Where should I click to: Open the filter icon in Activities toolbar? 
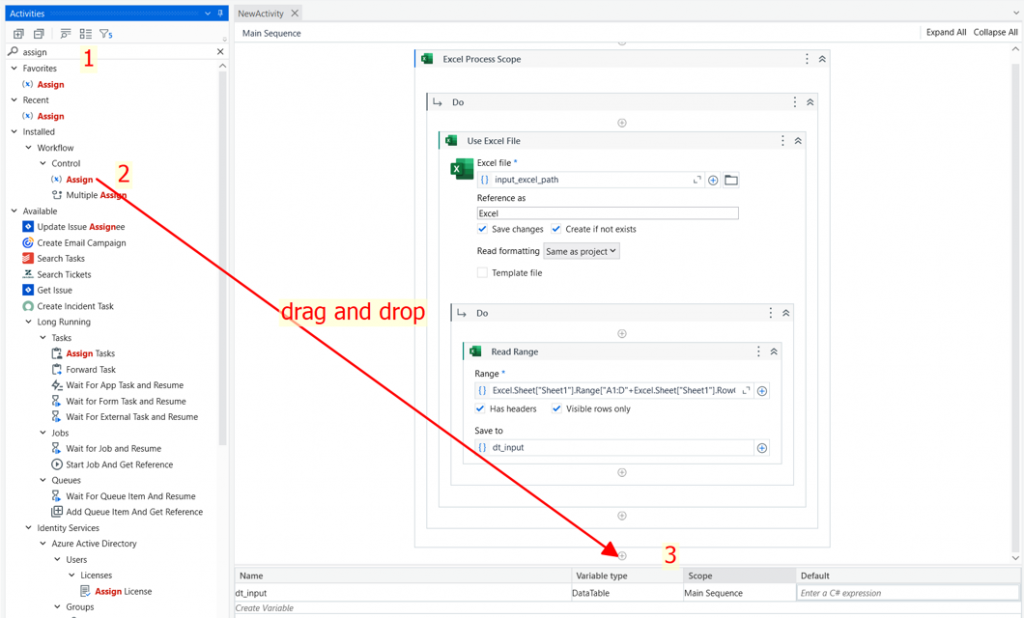(105, 34)
